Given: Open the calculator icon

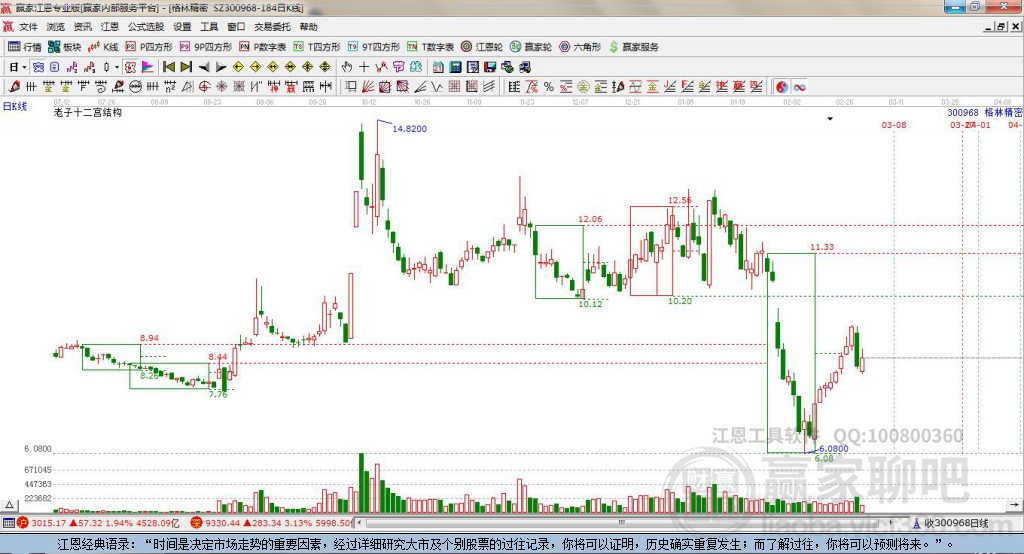Looking at the screenshot, I should click(x=455, y=67).
